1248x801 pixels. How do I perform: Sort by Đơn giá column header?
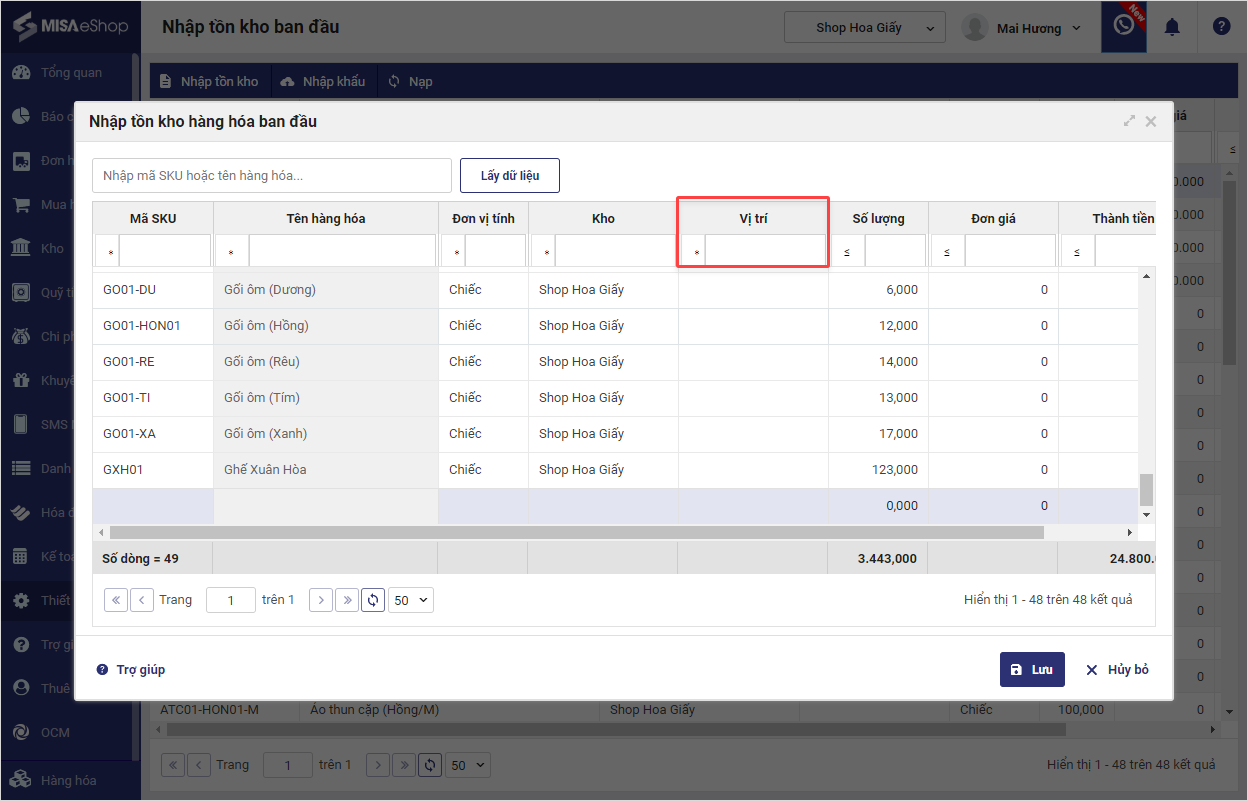(x=994, y=218)
